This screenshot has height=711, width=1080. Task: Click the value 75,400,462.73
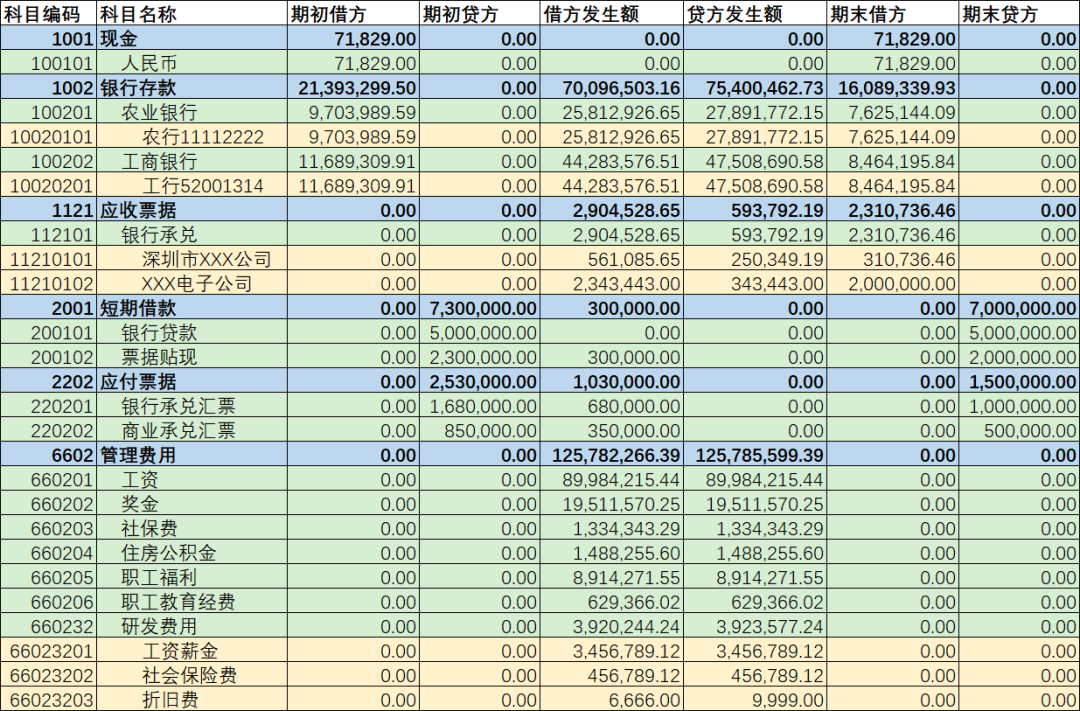[755, 87]
